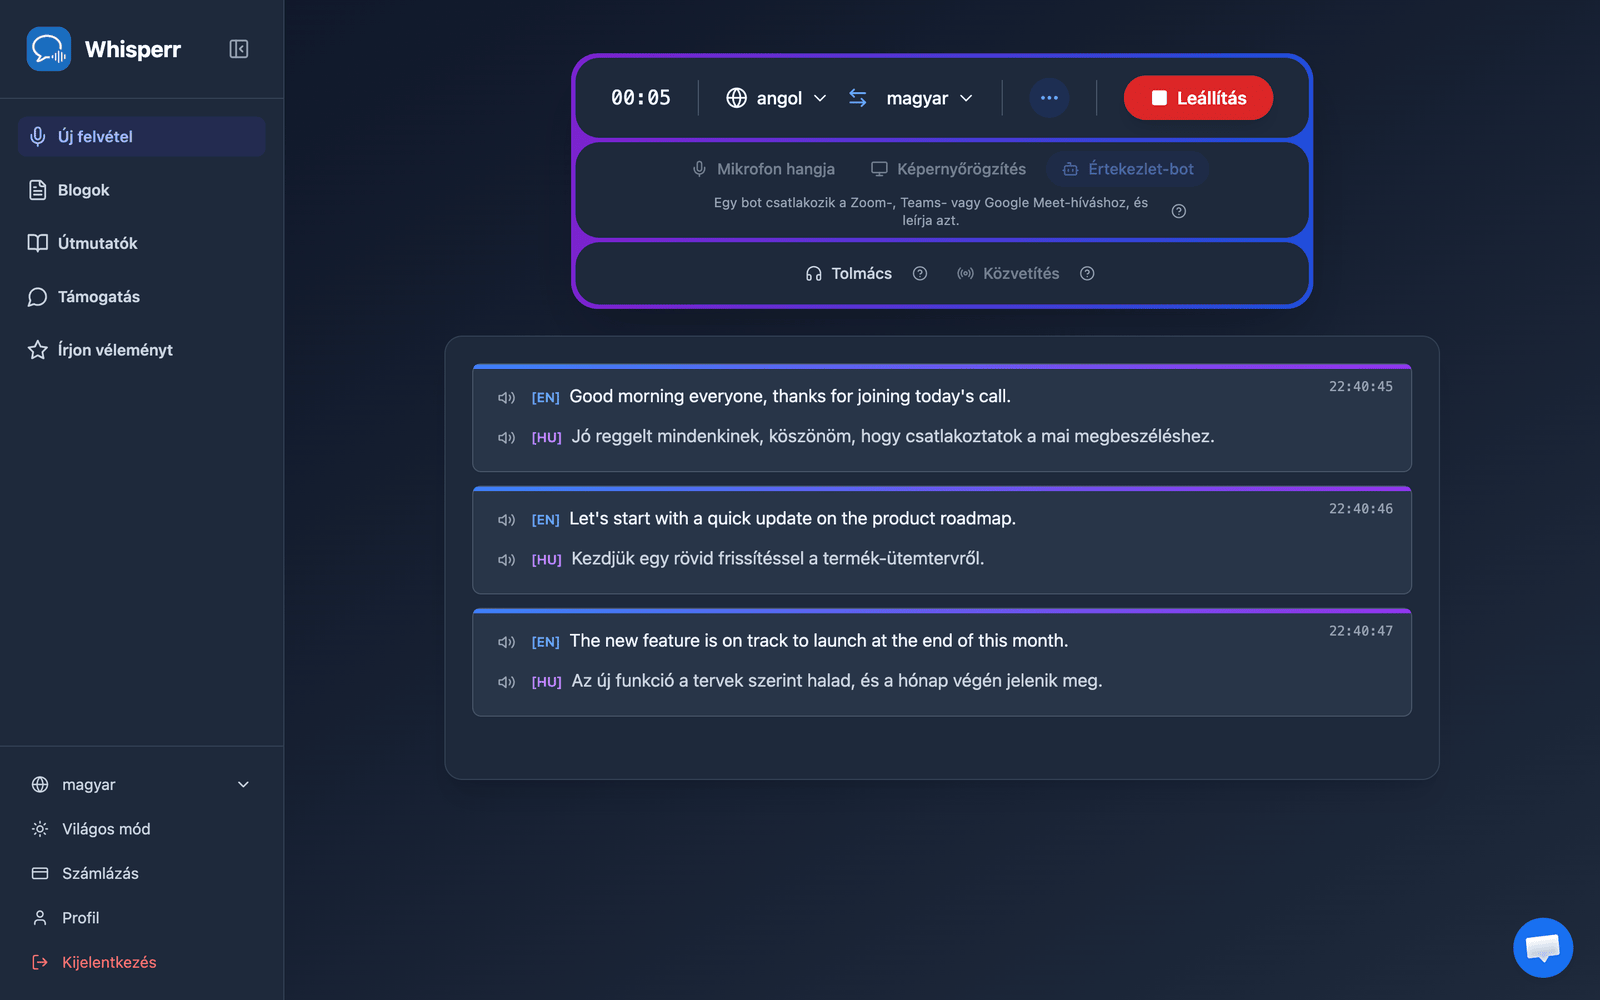This screenshot has width=1600, height=1000.
Task: Open the Útmutatók section
Action: point(141,243)
